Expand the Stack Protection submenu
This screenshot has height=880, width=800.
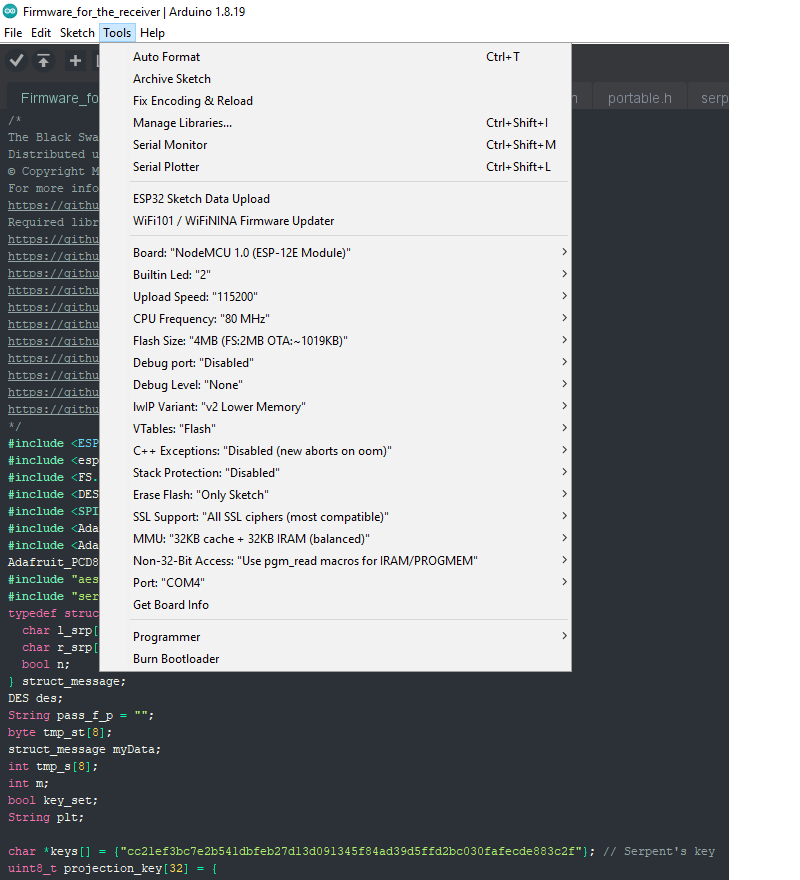pyautogui.click(x=335, y=473)
